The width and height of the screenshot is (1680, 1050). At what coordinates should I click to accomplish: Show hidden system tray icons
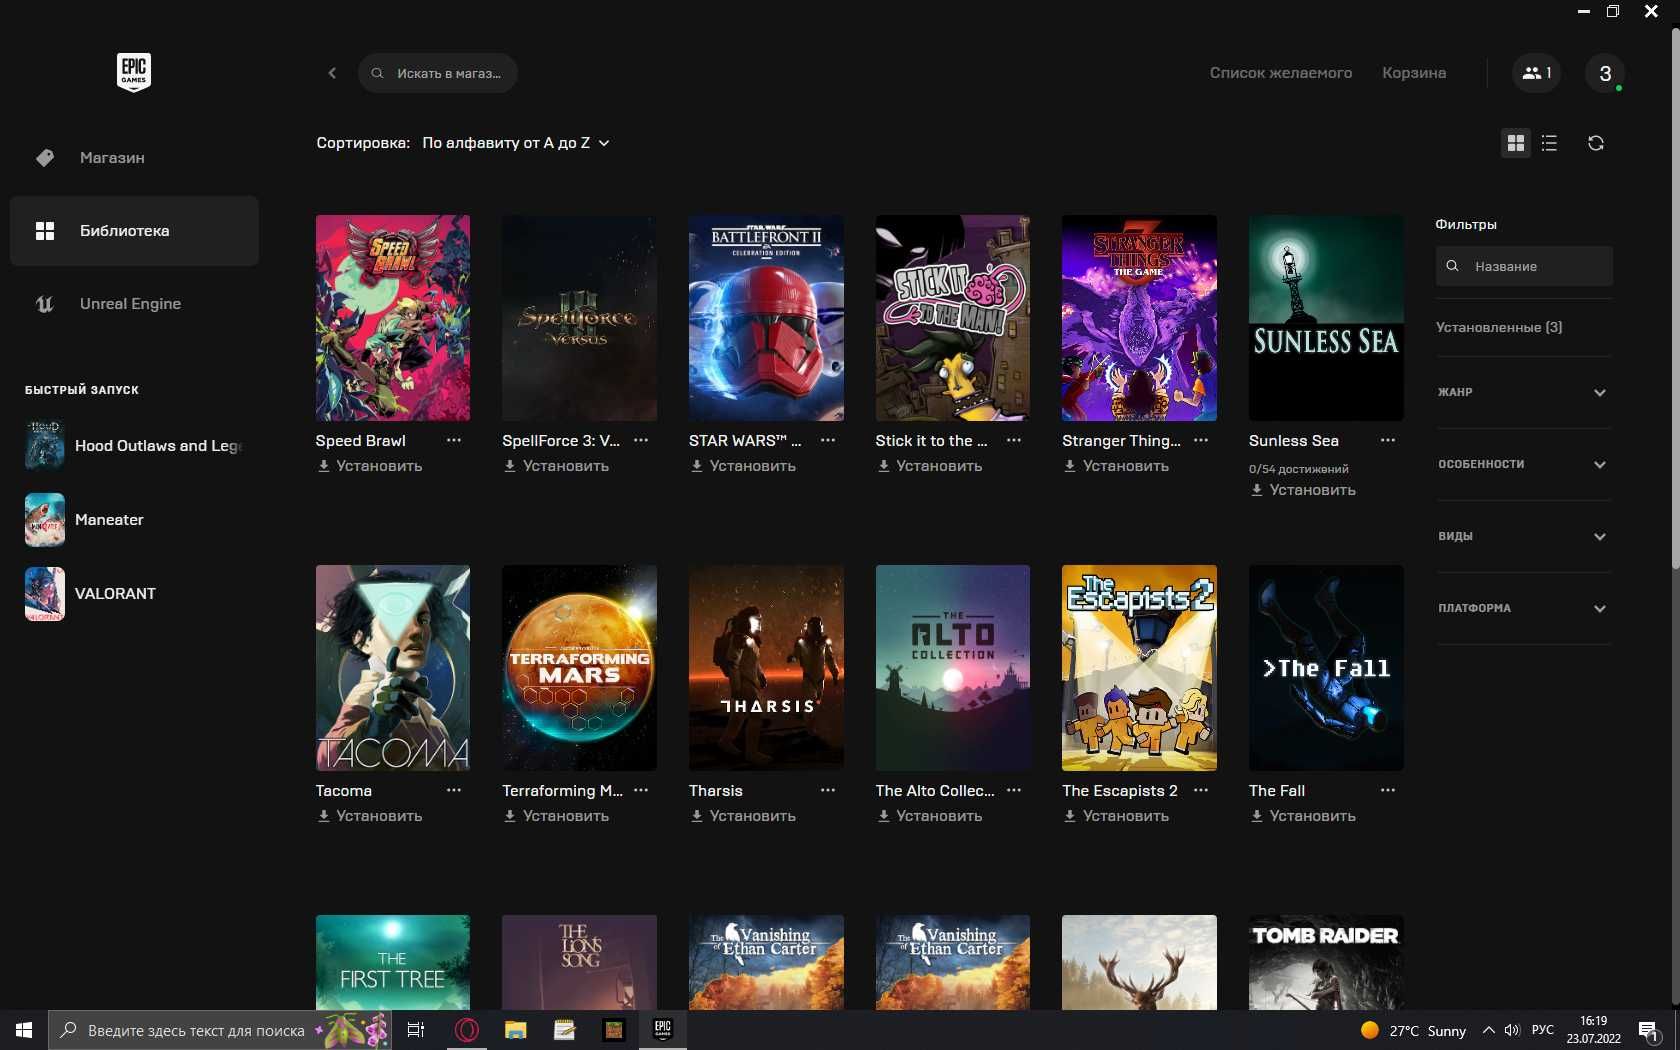click(1488, 1030)
